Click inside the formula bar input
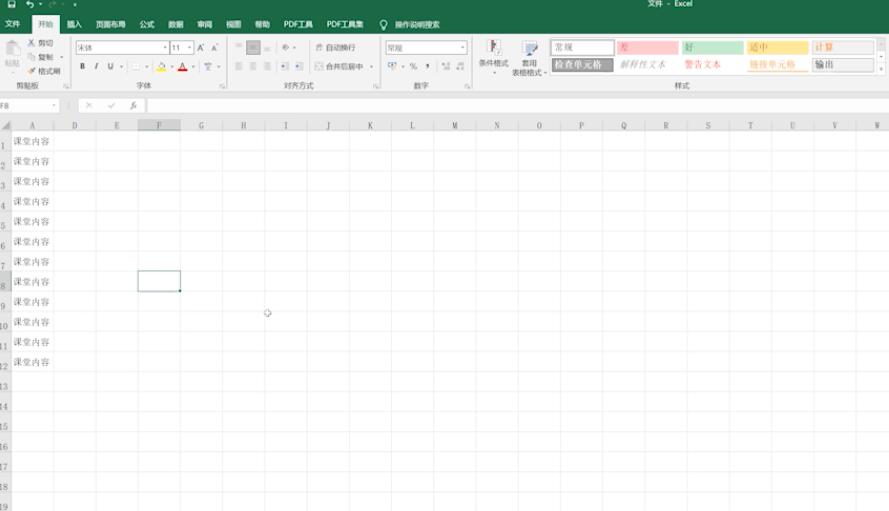889x511 pixels. point(517,105)
